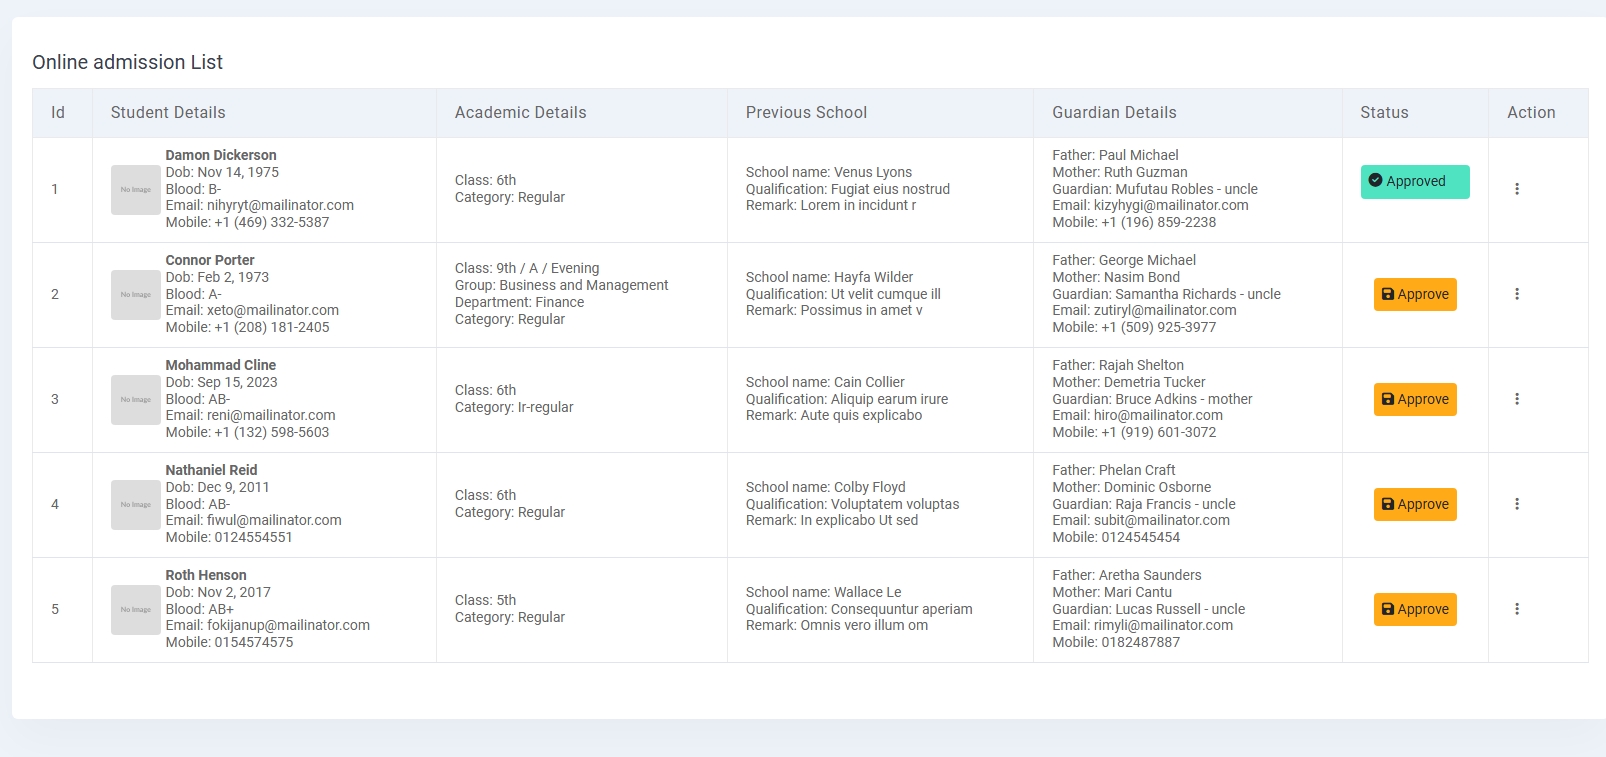Image resolution: width=1606 pixels, height=757 pixels.
Task: Select student name Damon Dickerson
Action: [221, 155]
